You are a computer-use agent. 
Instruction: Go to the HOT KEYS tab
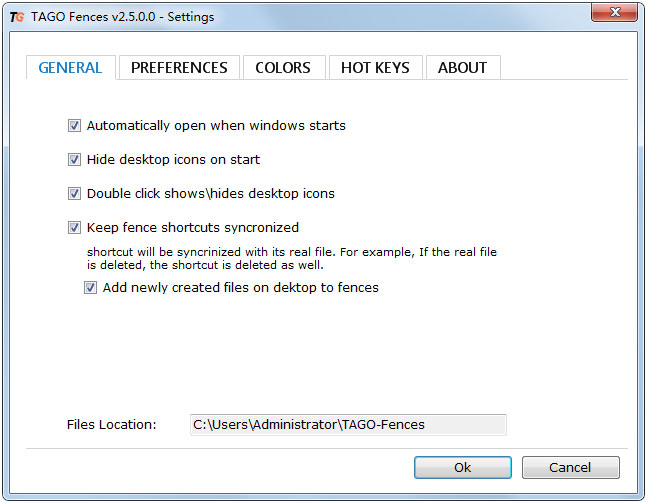pyautogui.click(x=375, y=67)
